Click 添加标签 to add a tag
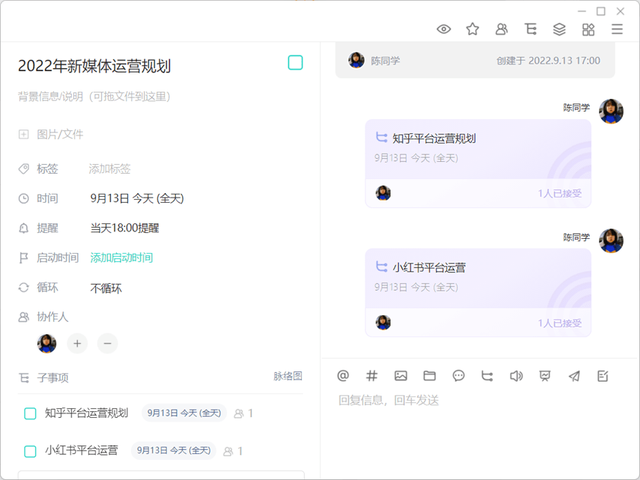This screenshot has width=640, height=480. 109,169
